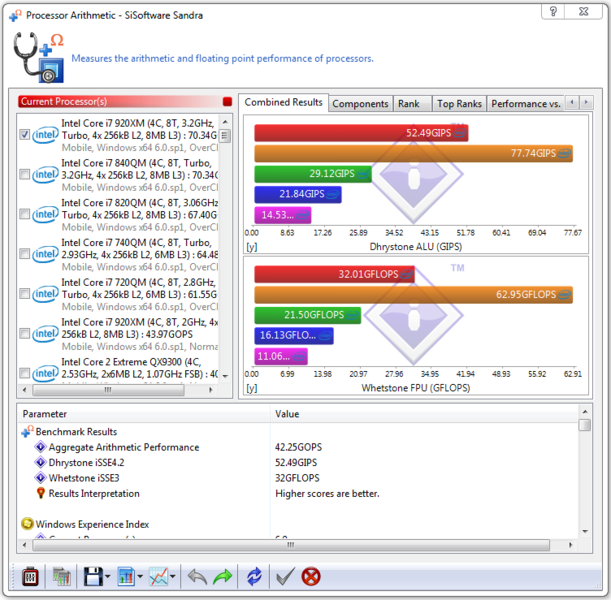
Task: Click the calculator options icon in bottom toolbar
Action: (x=30, y=577)
